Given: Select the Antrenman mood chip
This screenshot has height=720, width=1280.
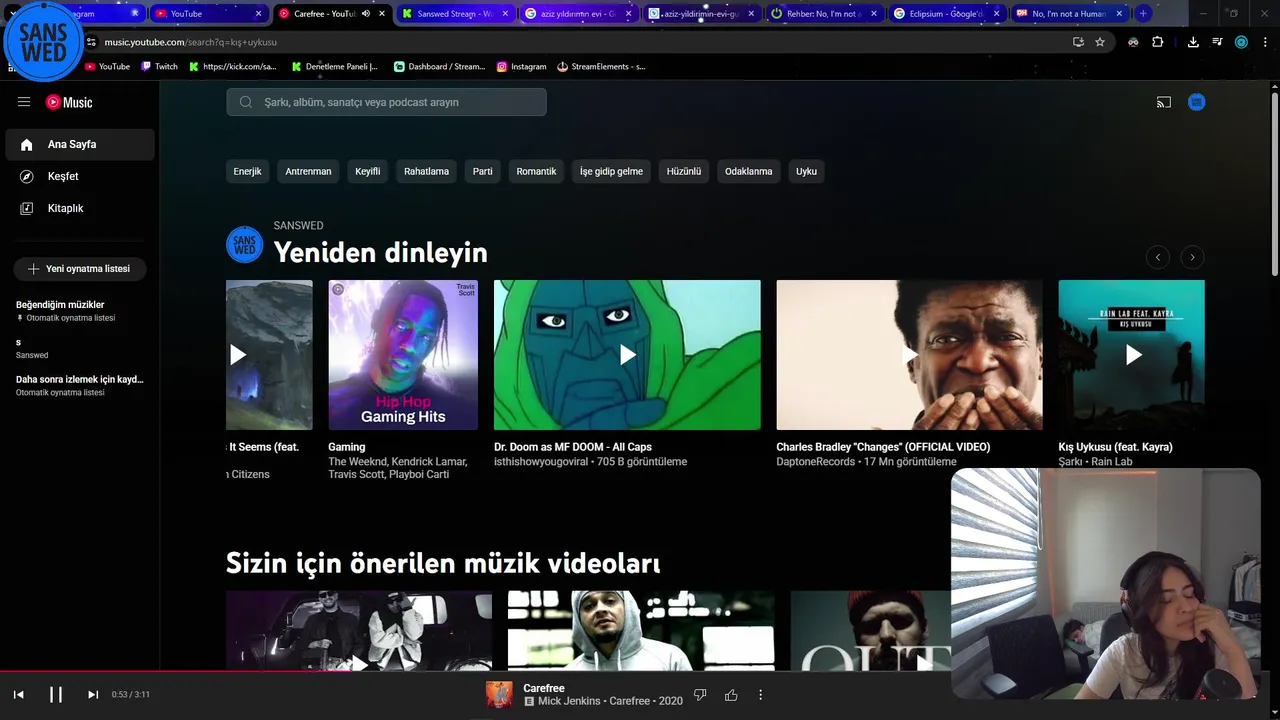Looking at the screenshot, I should tap(308, 171).
